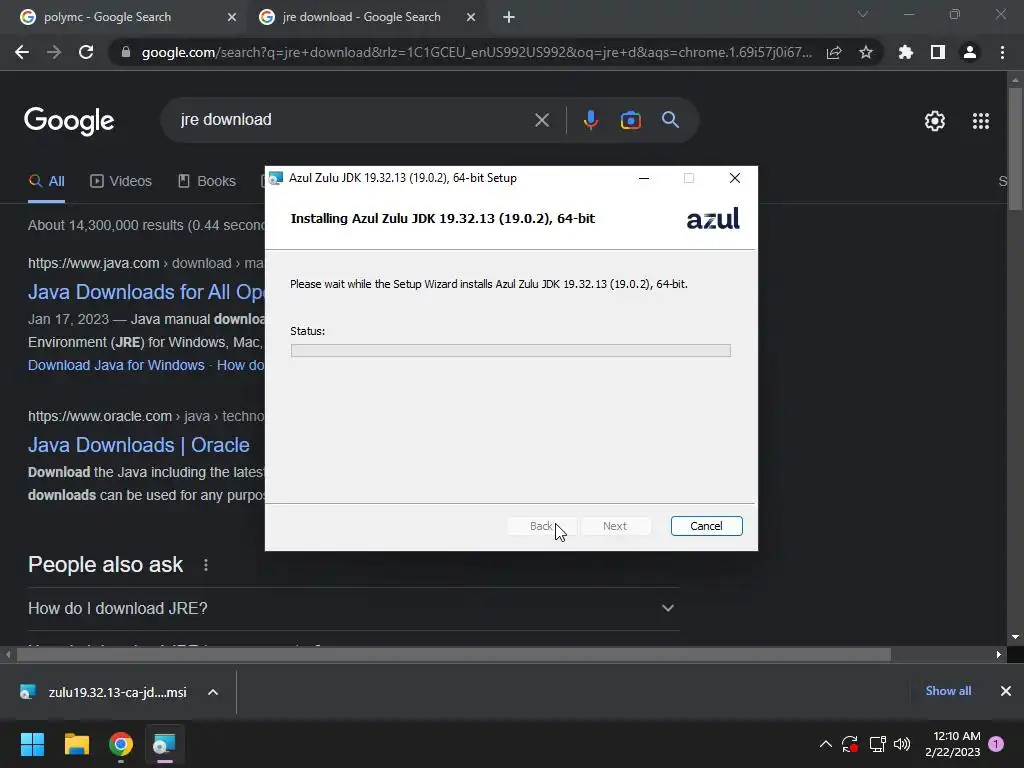This screenshot has width=1024, height=768.
Task: Open the Chrome extensions puzzle icon
Action: (x=905, y=52)
